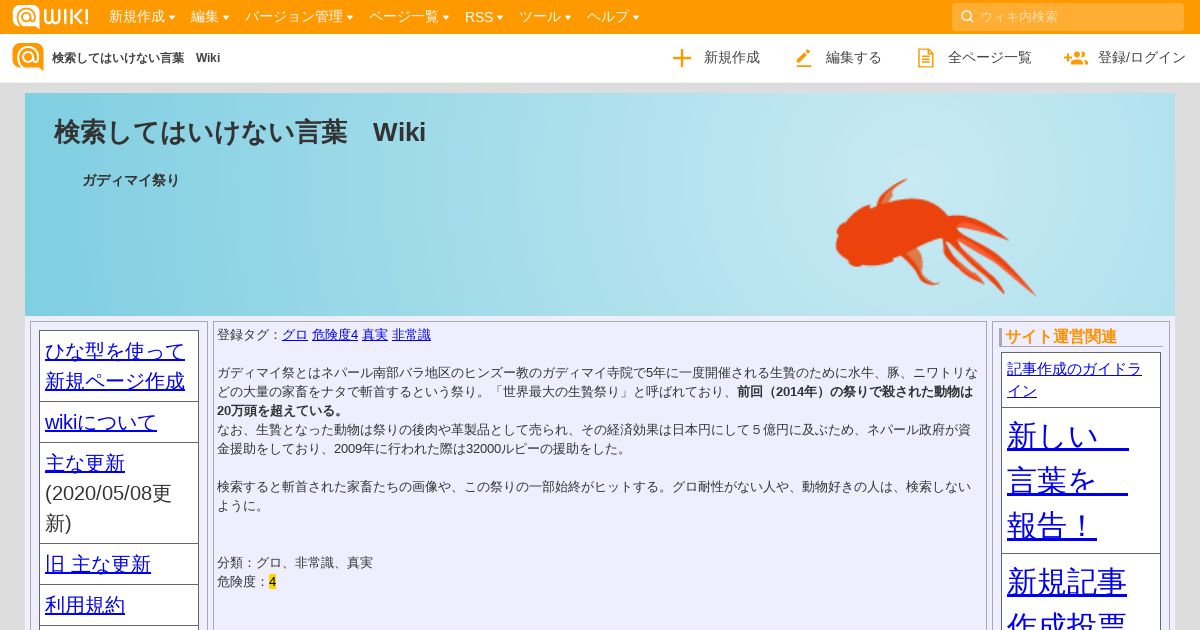Click the @WIKI logo in orange top bar

pos(50,16)
